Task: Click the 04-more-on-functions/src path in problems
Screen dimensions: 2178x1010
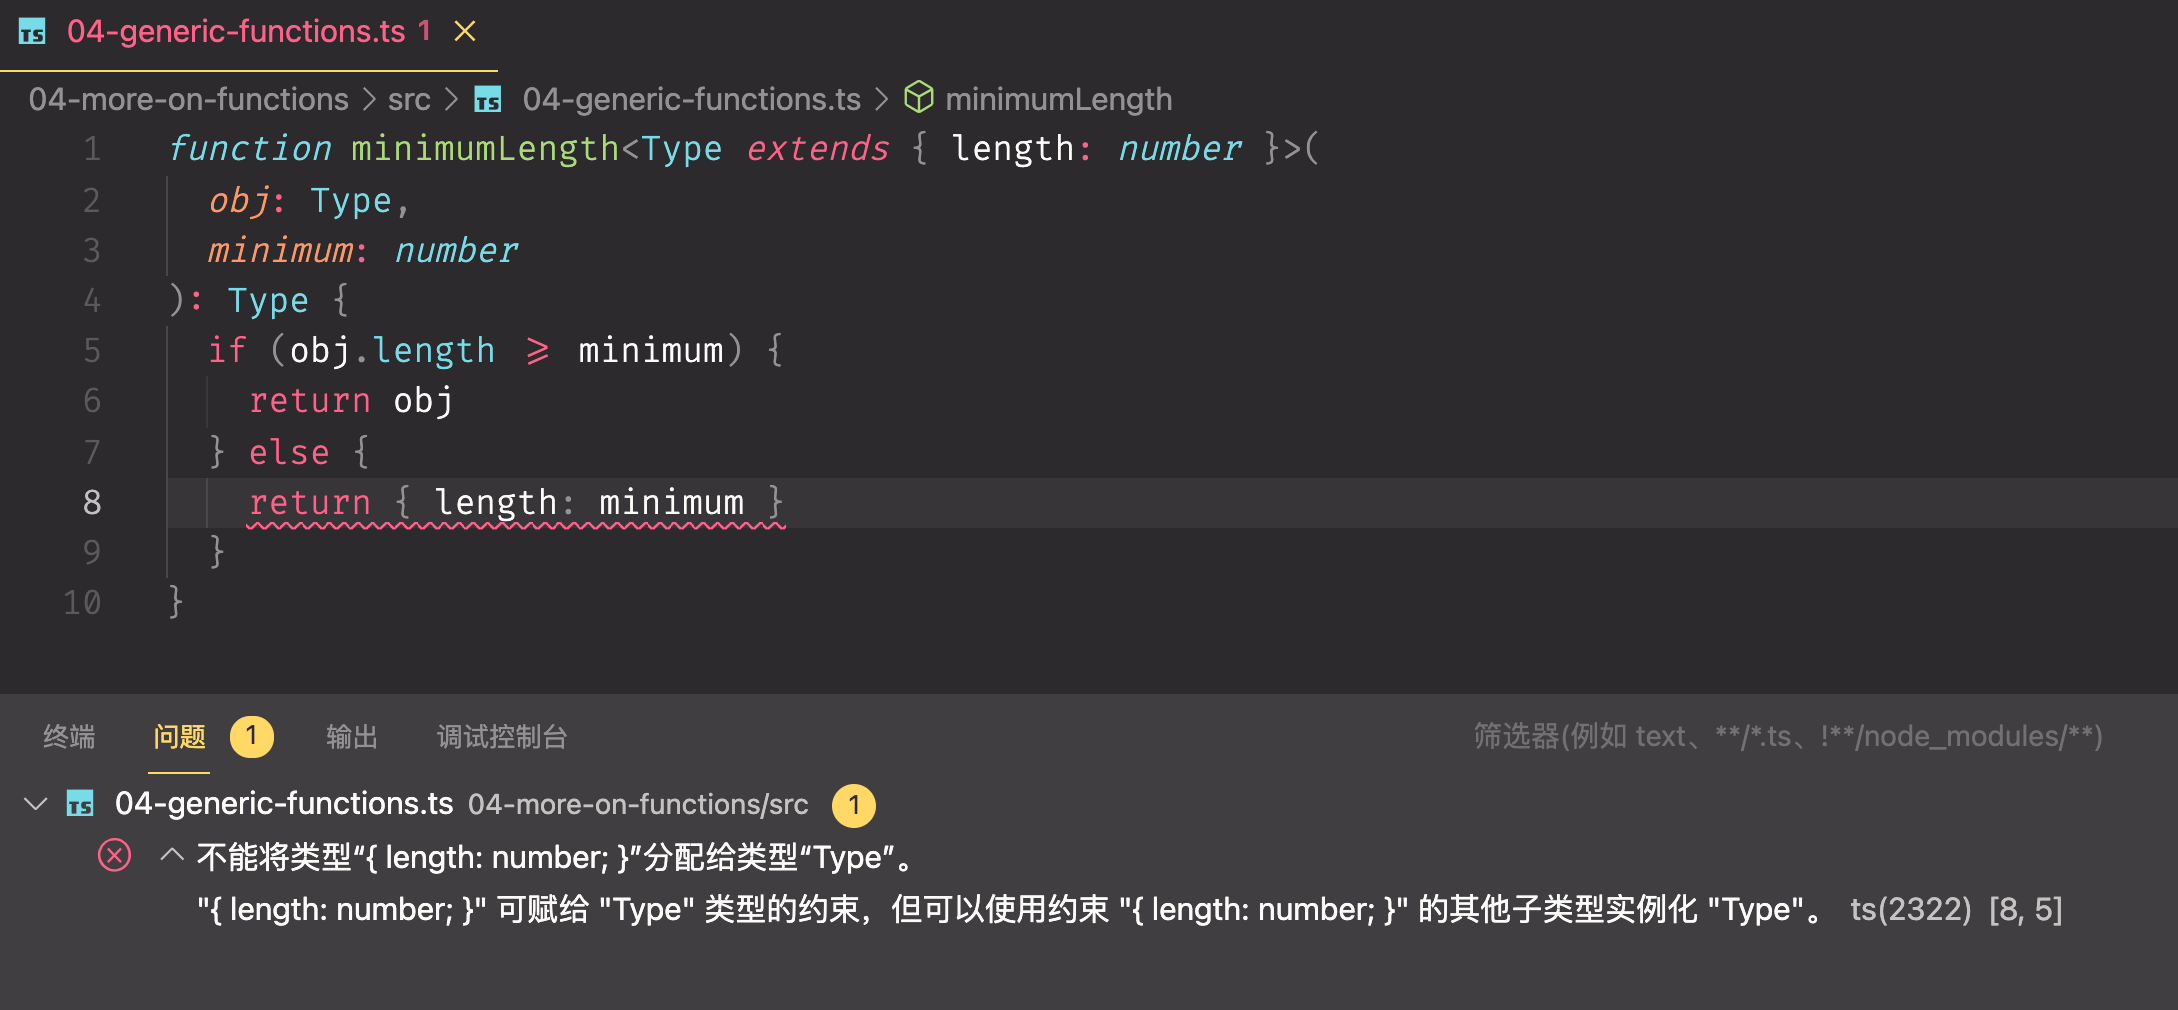Action: pyautogui.click(x=638, y=804)
